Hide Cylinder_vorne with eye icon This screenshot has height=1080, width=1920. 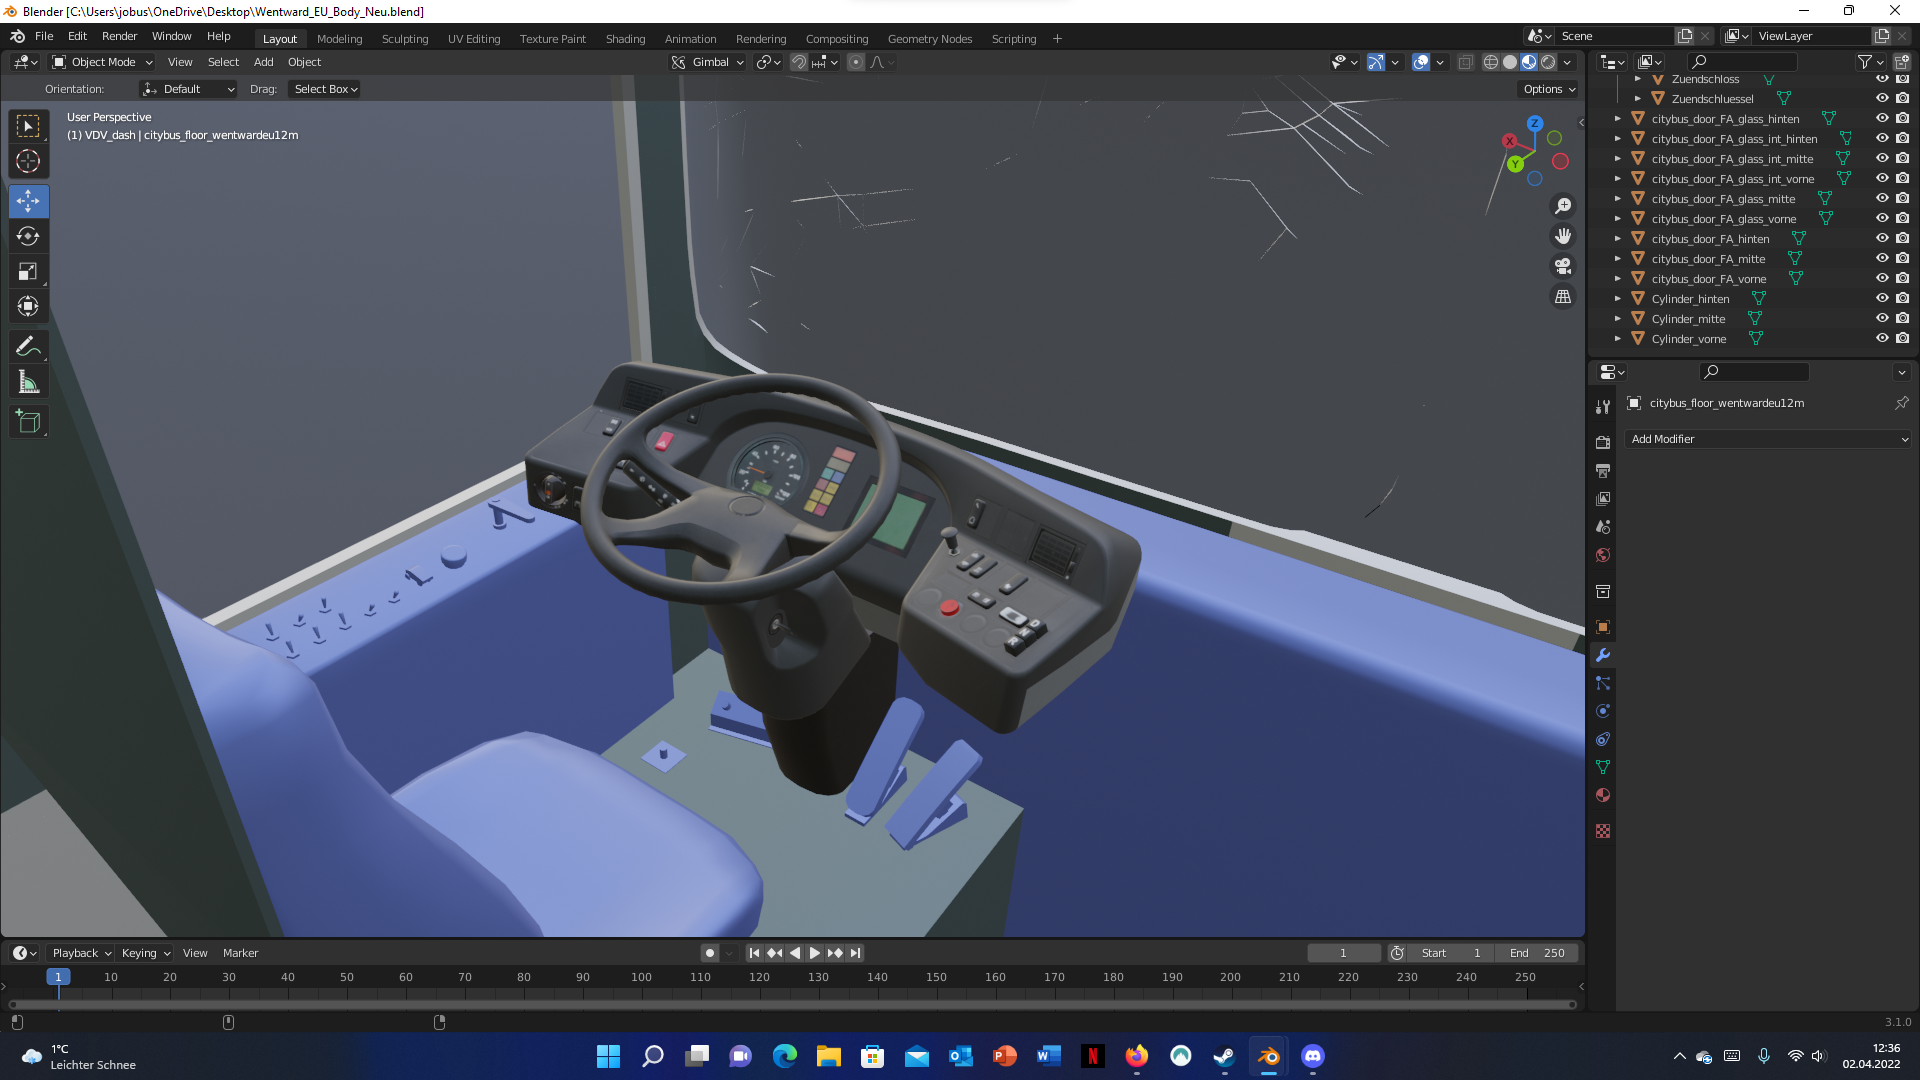point(1882,339)
